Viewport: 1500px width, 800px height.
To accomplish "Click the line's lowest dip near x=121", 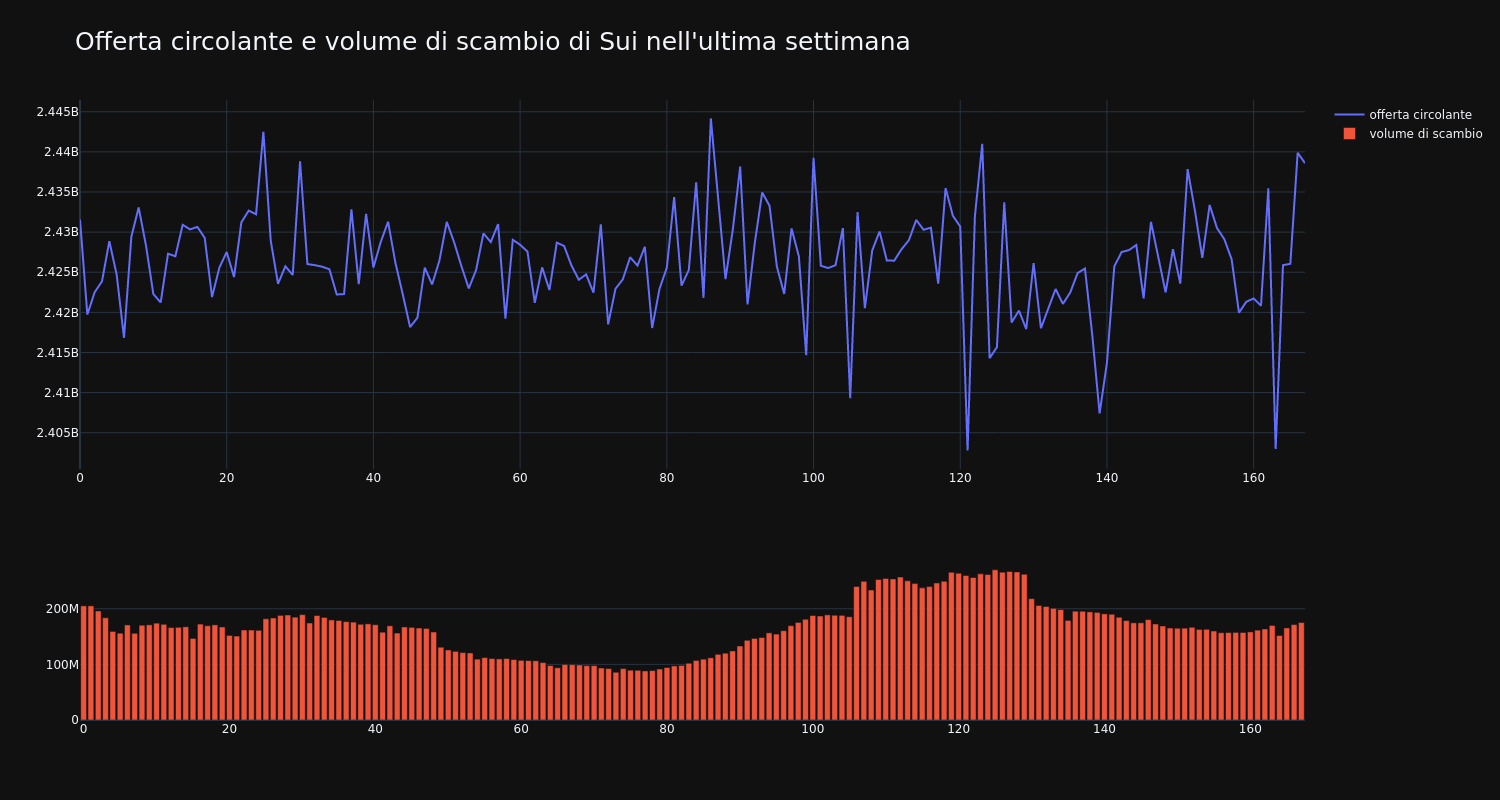I will click(x=967, y=449).
